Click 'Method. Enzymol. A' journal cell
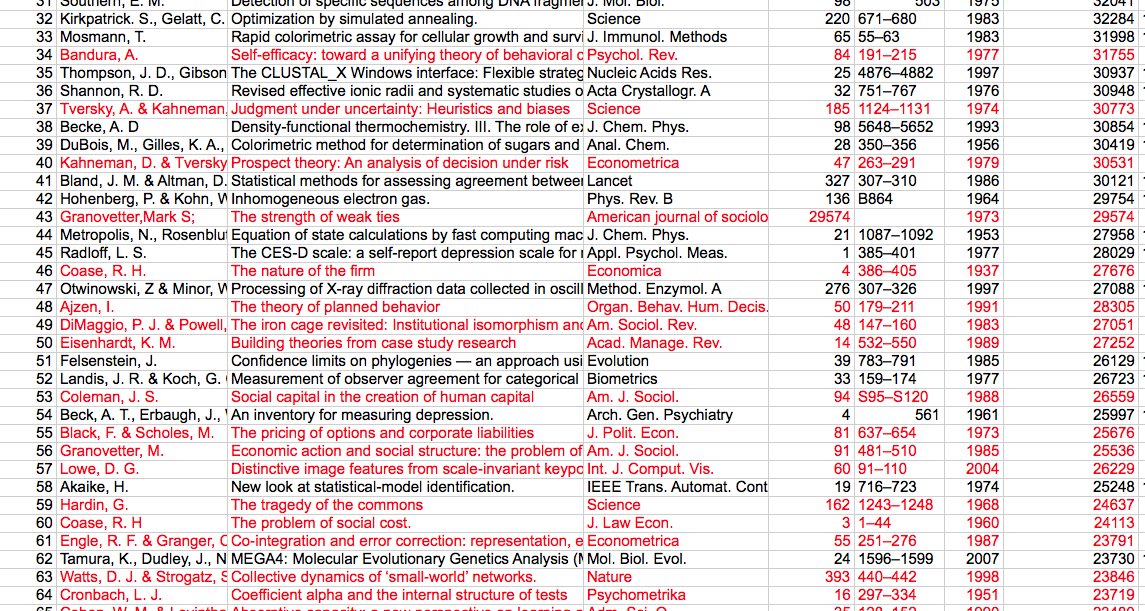Screen dimensions: 1145x611 [x=676, y=289]
